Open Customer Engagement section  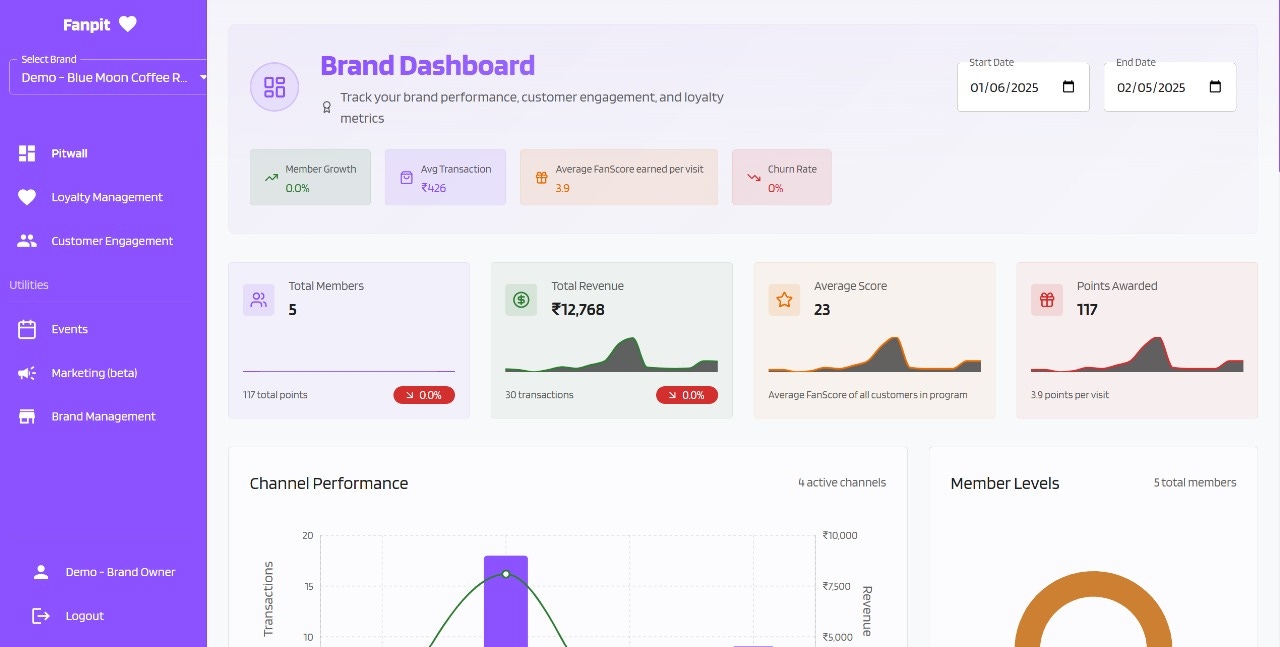(112, 241)
